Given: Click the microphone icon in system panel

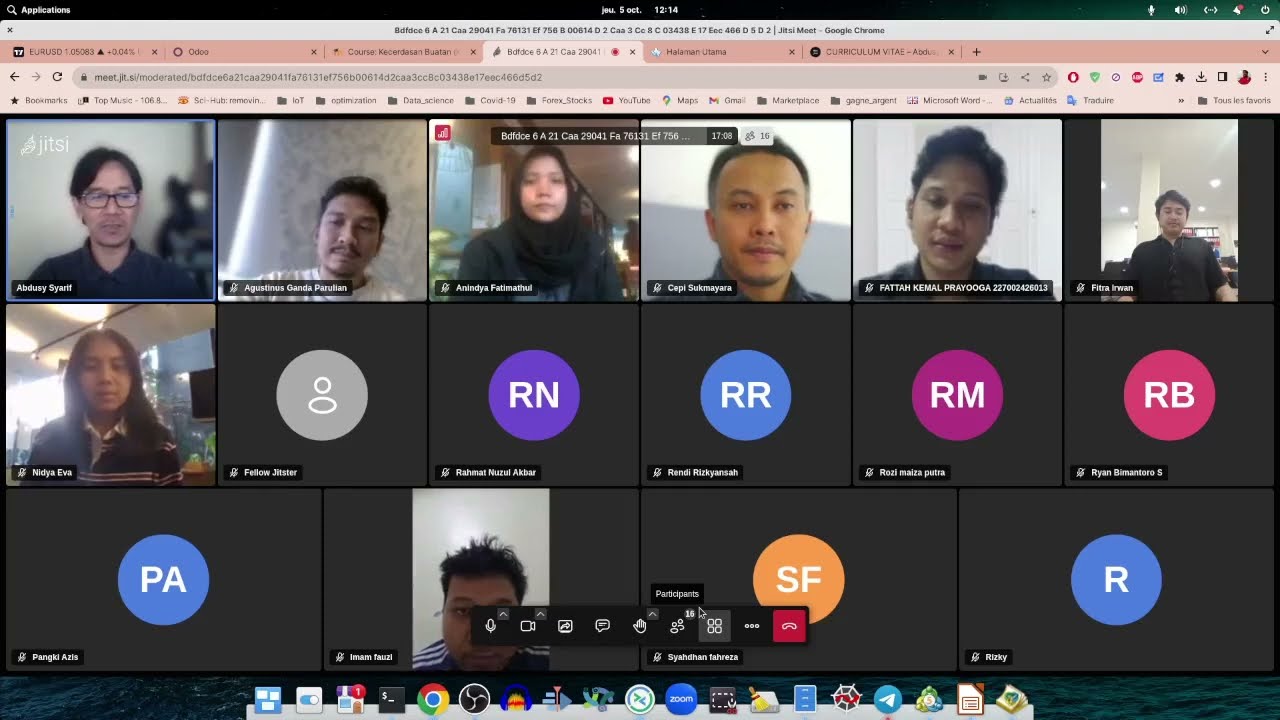Looking at the screenshot, I should tap(1151, 10).
